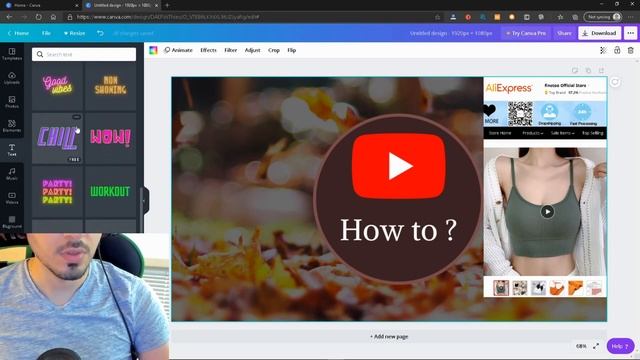
Task: Select the CHILL text style
Action: pos(58,138)
